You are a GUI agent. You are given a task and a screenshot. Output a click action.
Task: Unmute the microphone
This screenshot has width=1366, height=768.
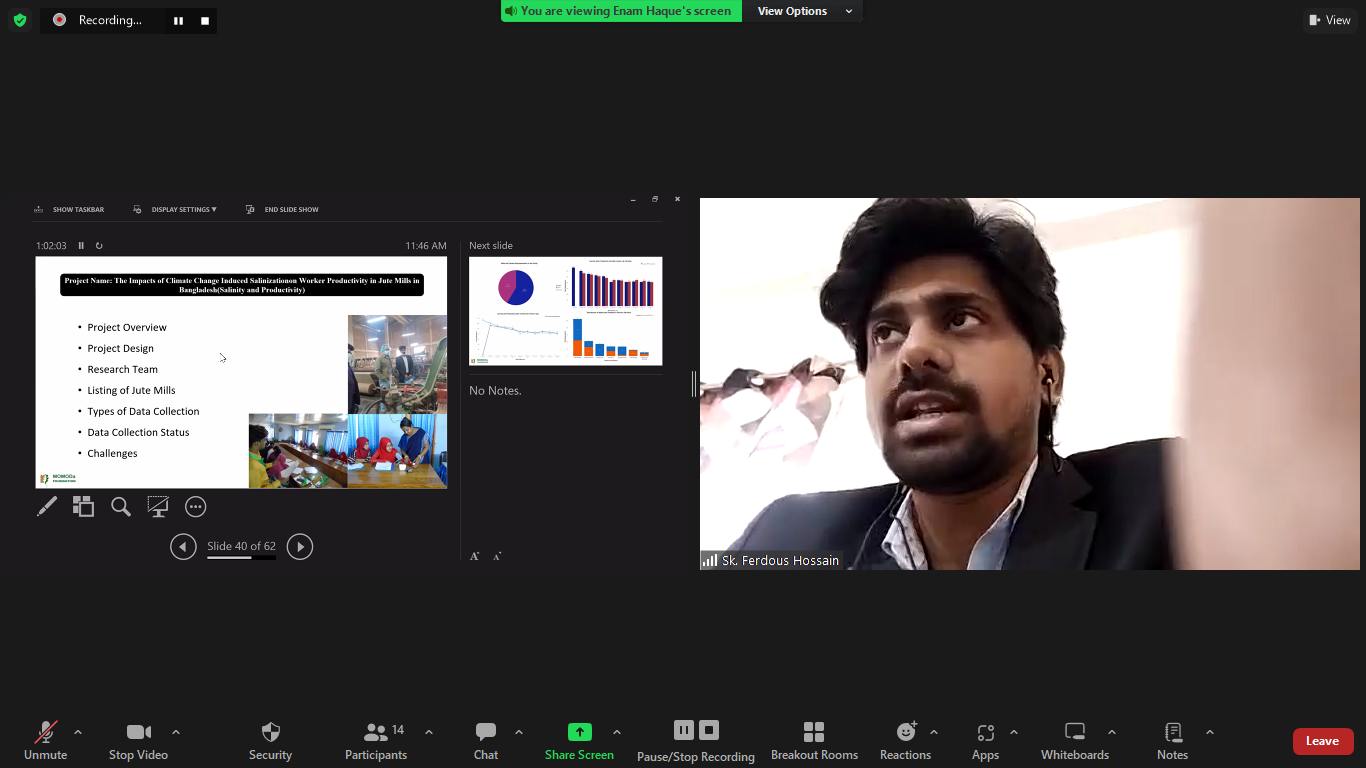pyautogui.click(x=45, y=741)
